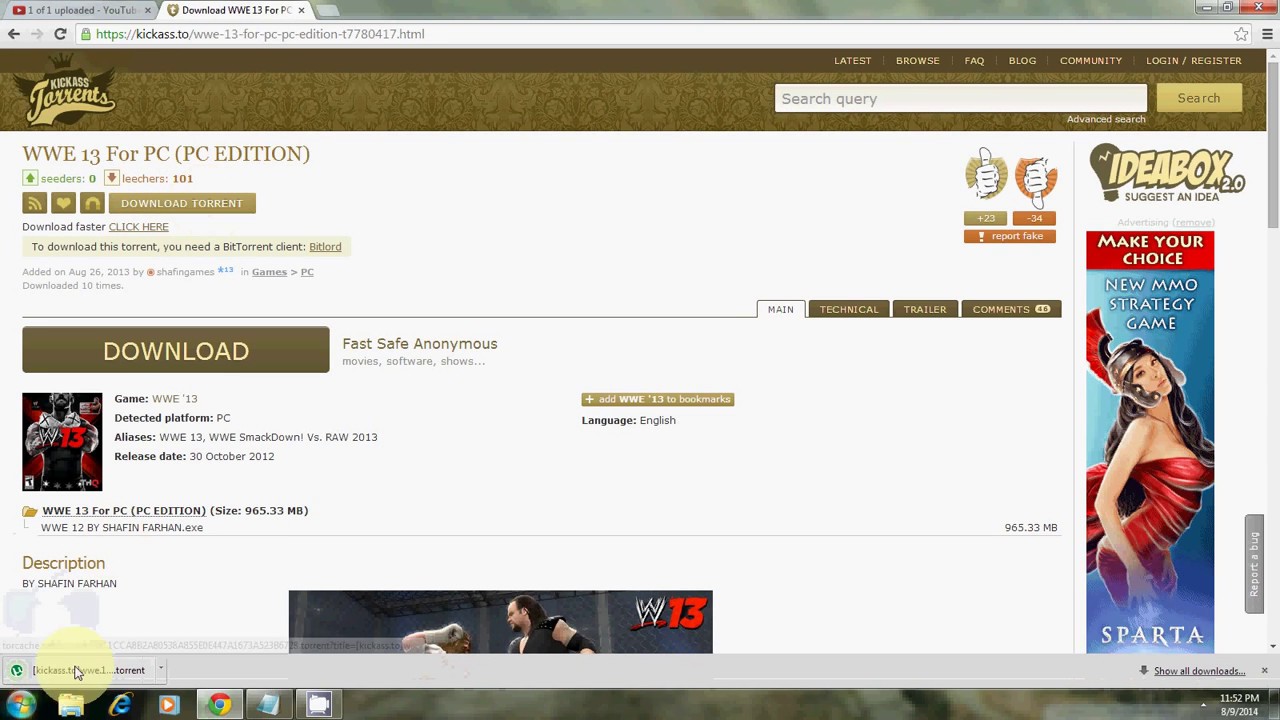Click the notepad-like taskbar icon

tap(268, 705)
